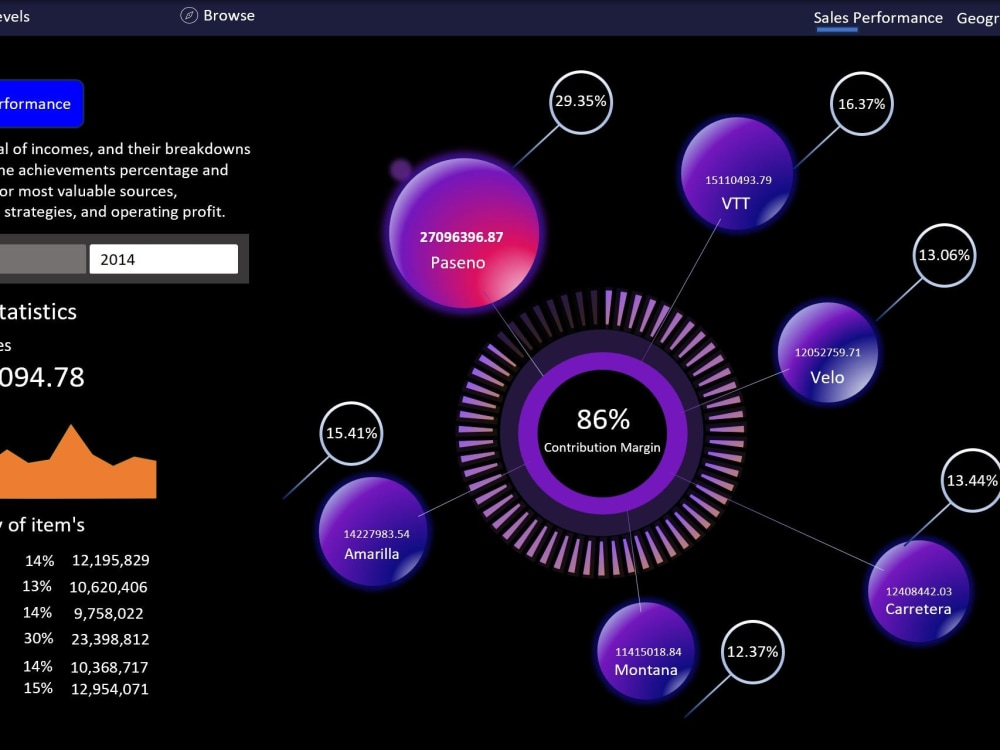The width and height of the screenshot is (1000, 750).
Task: Switch to the Sales Performance tab
Action: (878, 17)
